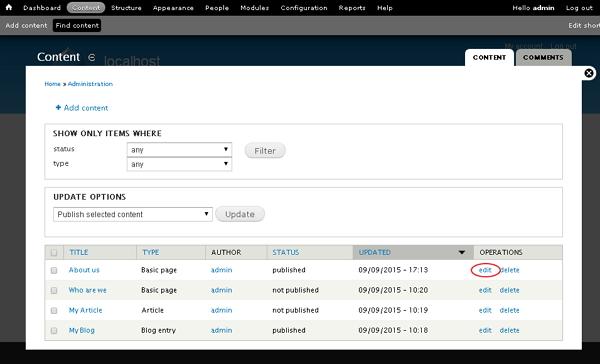Edit the Who are we page
This screenshot has height=364, width=600.
485,290
